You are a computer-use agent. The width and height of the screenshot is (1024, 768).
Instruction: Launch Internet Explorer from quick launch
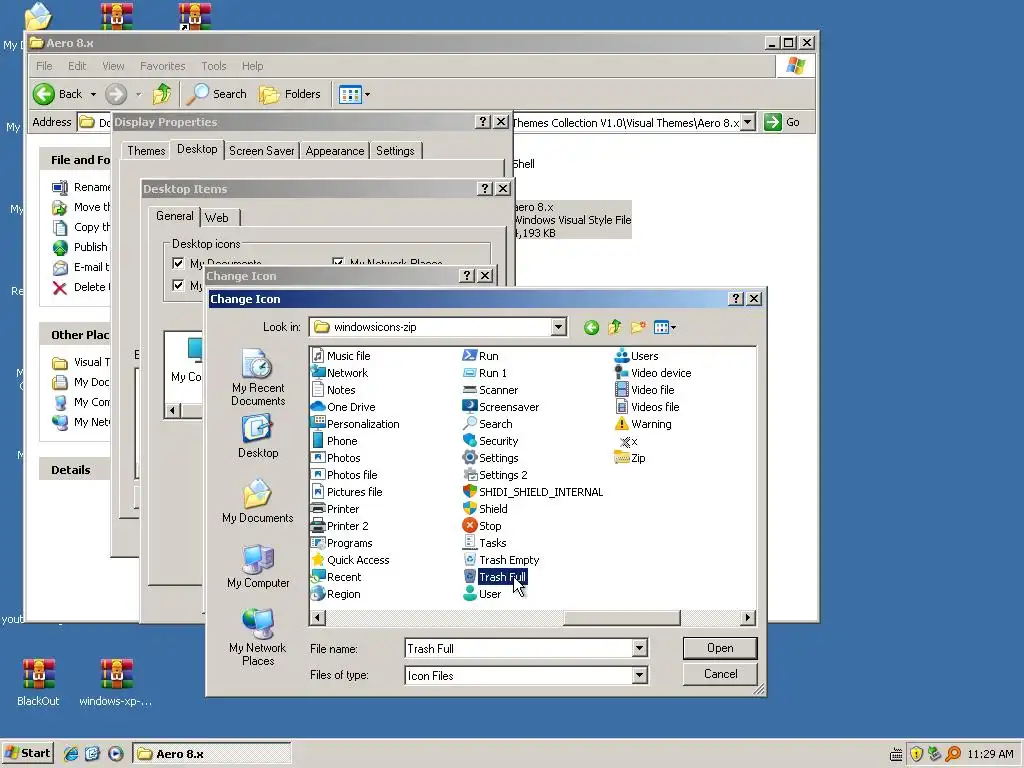pyautogui.click(x=71, y=754)
